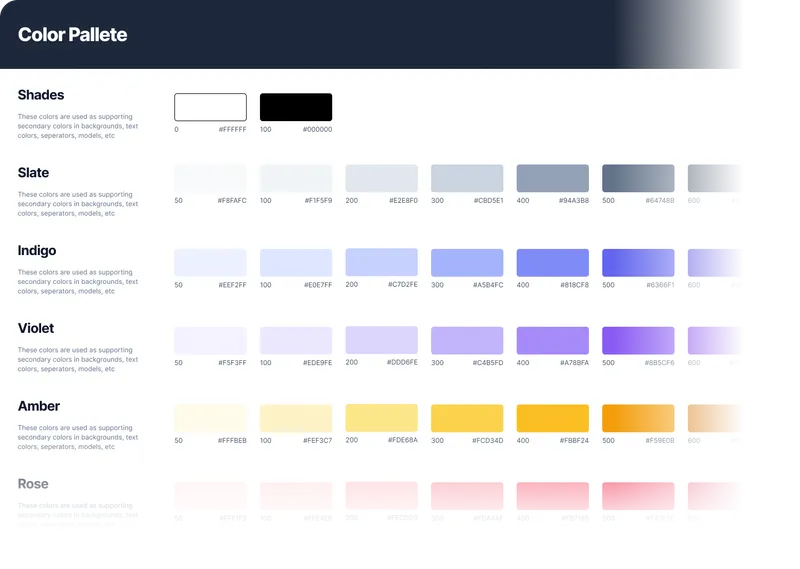800x569 pixels.
Task: Choose the Slate 400 swatch #94A3B8
Action: point(553,178)
